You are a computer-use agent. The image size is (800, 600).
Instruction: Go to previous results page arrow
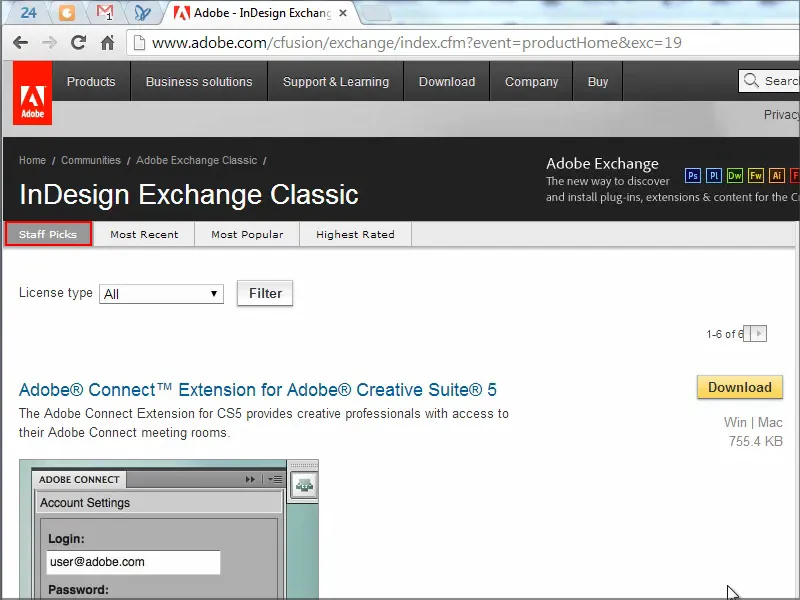click(747, 334)
